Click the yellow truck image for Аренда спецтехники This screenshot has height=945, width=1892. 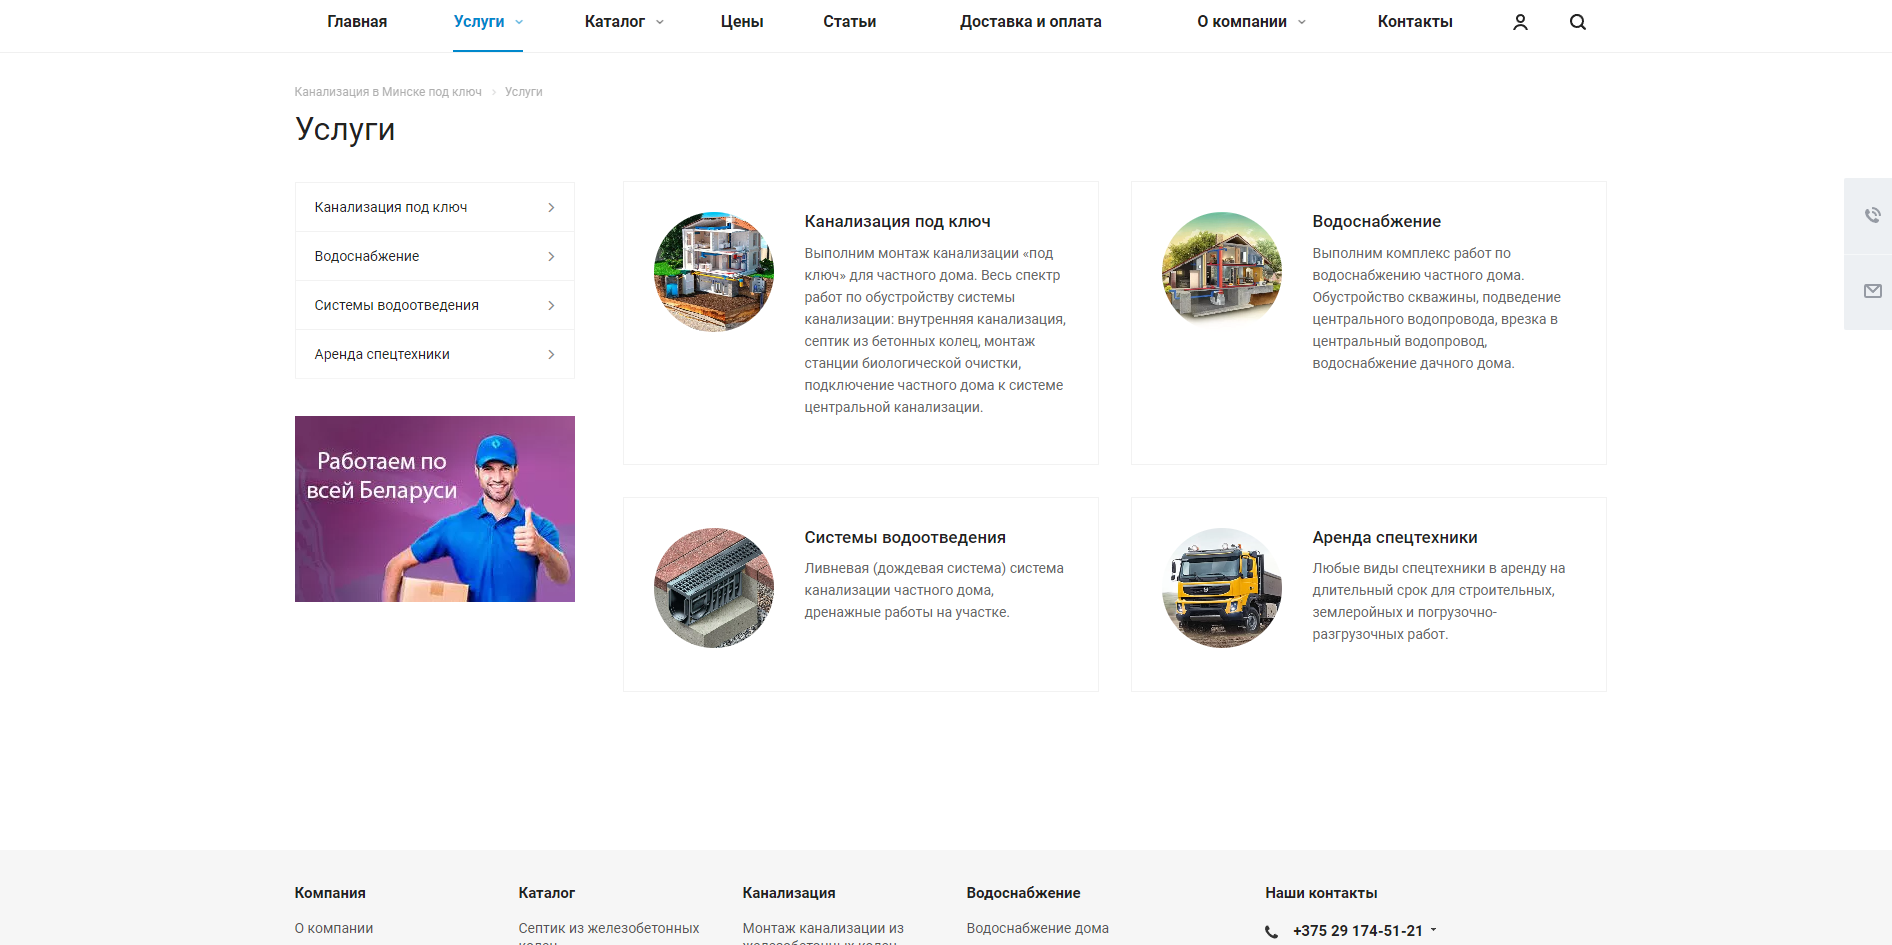click(1222, 588)
